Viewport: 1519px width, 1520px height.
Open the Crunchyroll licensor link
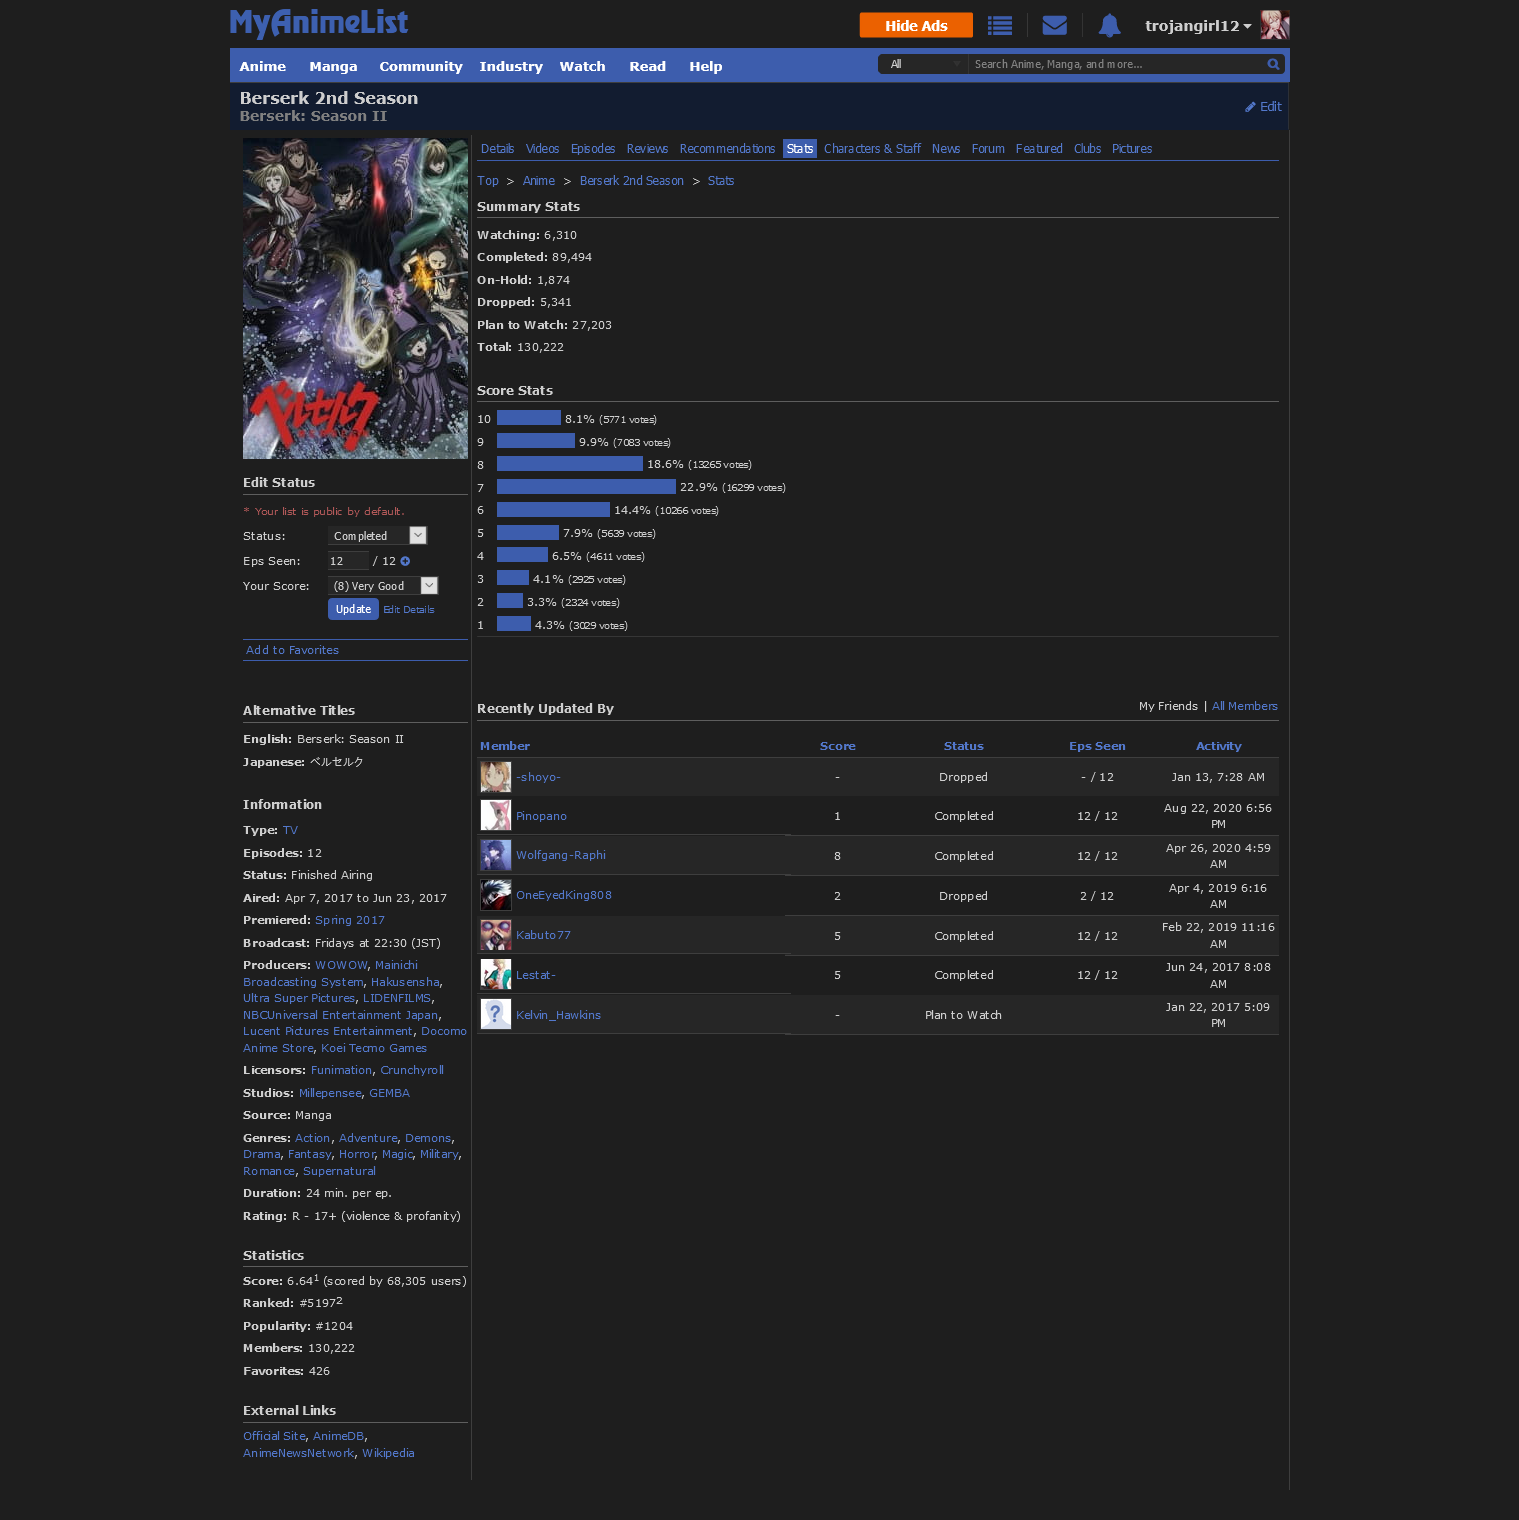tap(412, 1070)
